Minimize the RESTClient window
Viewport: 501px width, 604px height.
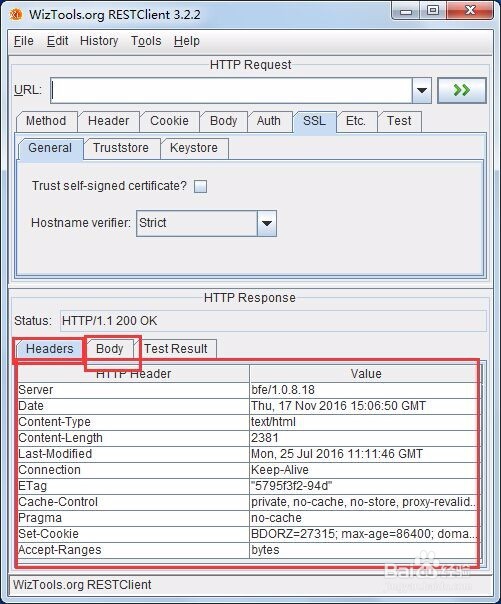pyautogui.click(x=406, y=10)
